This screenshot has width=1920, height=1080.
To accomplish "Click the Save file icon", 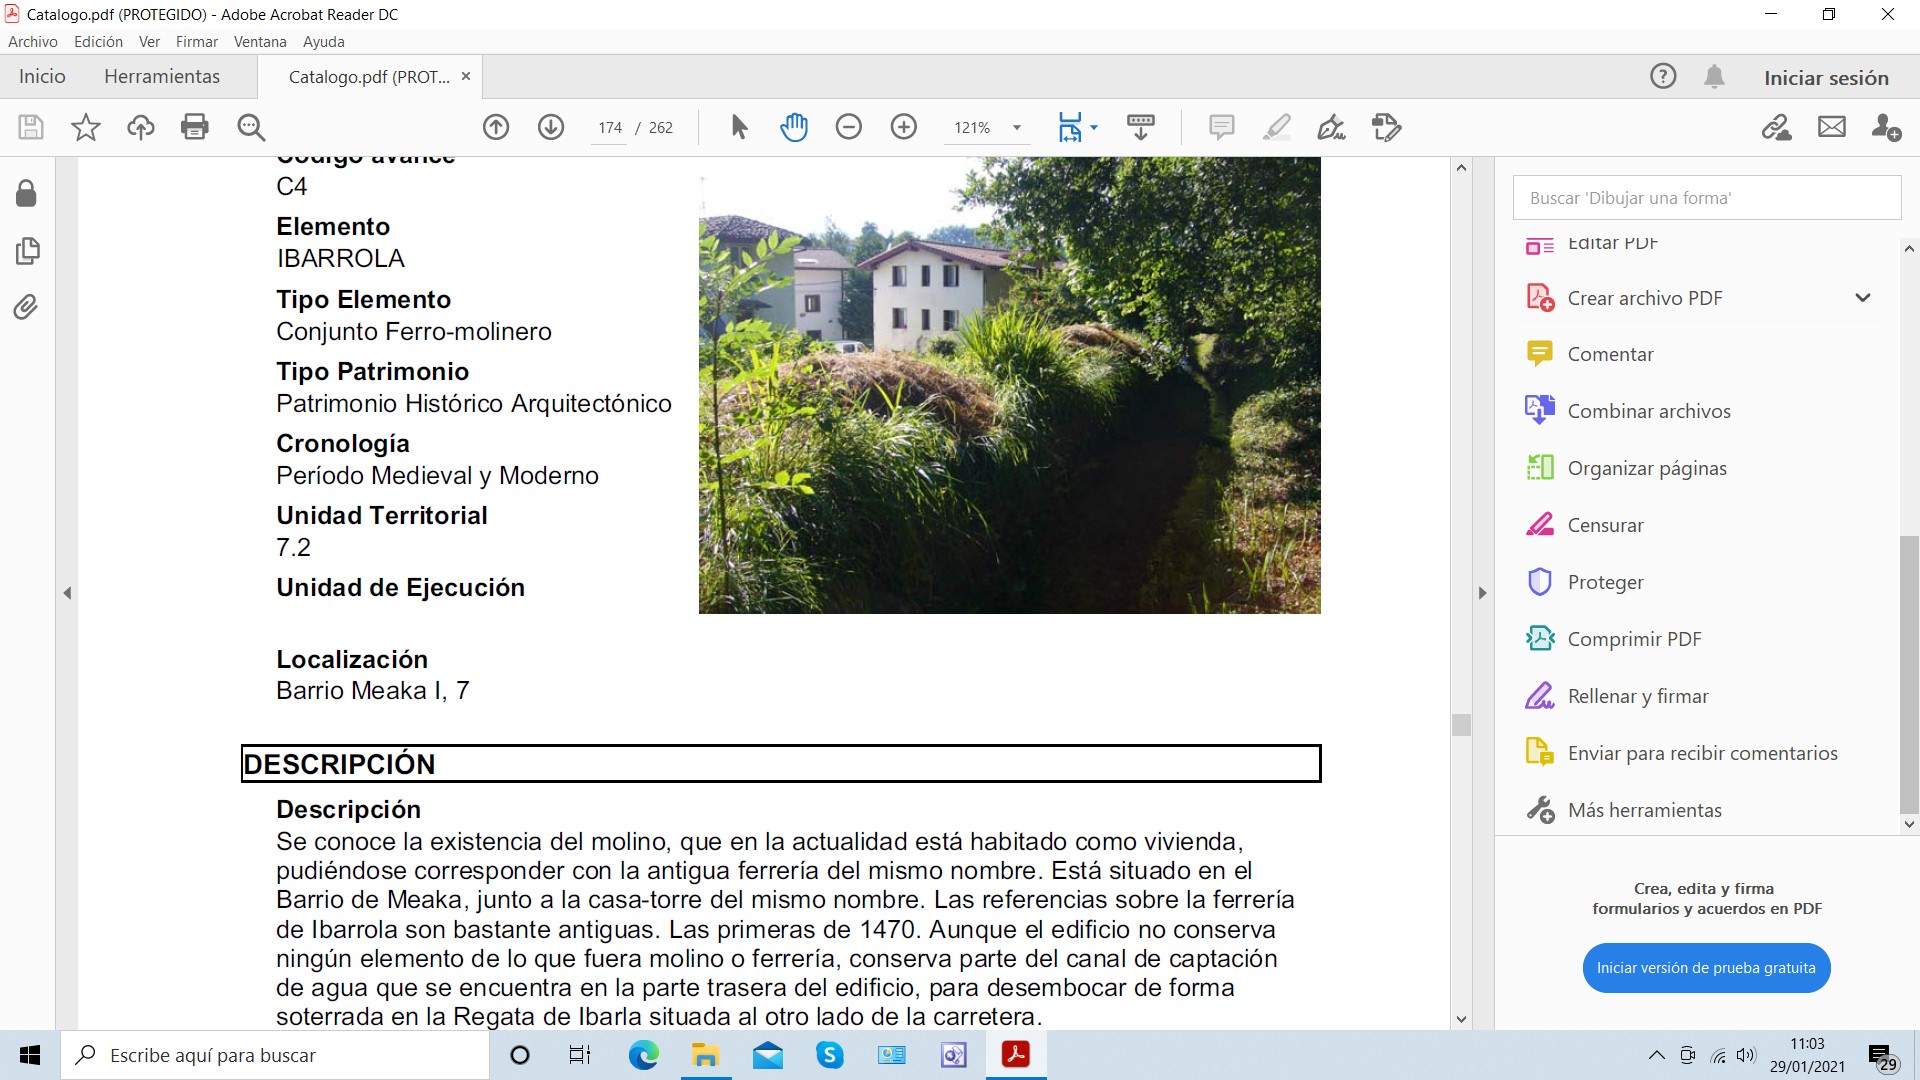I will tap(31, 127).
